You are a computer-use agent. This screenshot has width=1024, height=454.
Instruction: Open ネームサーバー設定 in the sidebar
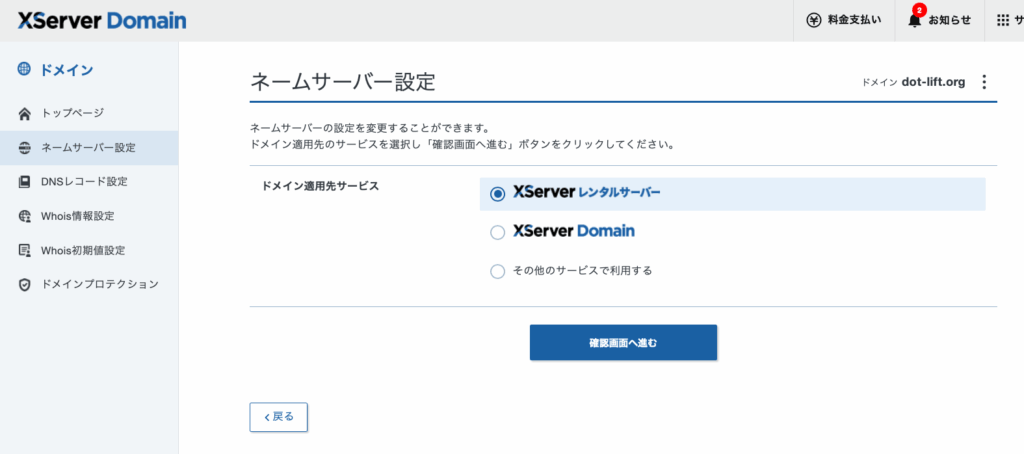coord(88,148)
